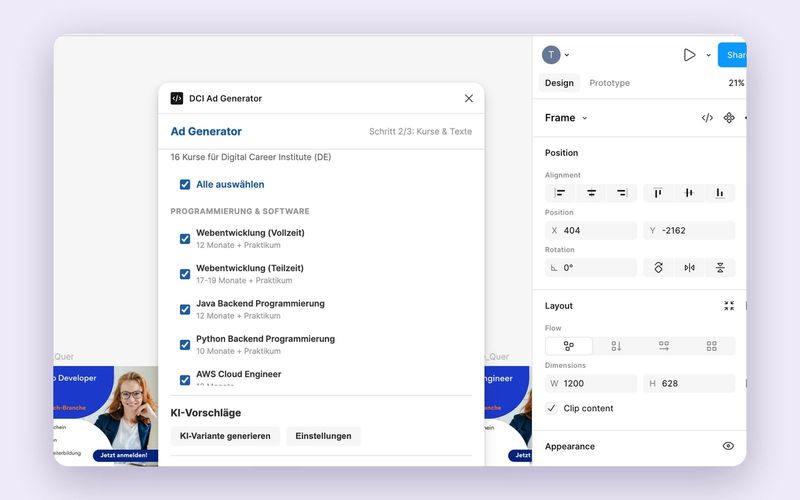Click the Position section heading
The image size is (800, 500).
(561, 153)
